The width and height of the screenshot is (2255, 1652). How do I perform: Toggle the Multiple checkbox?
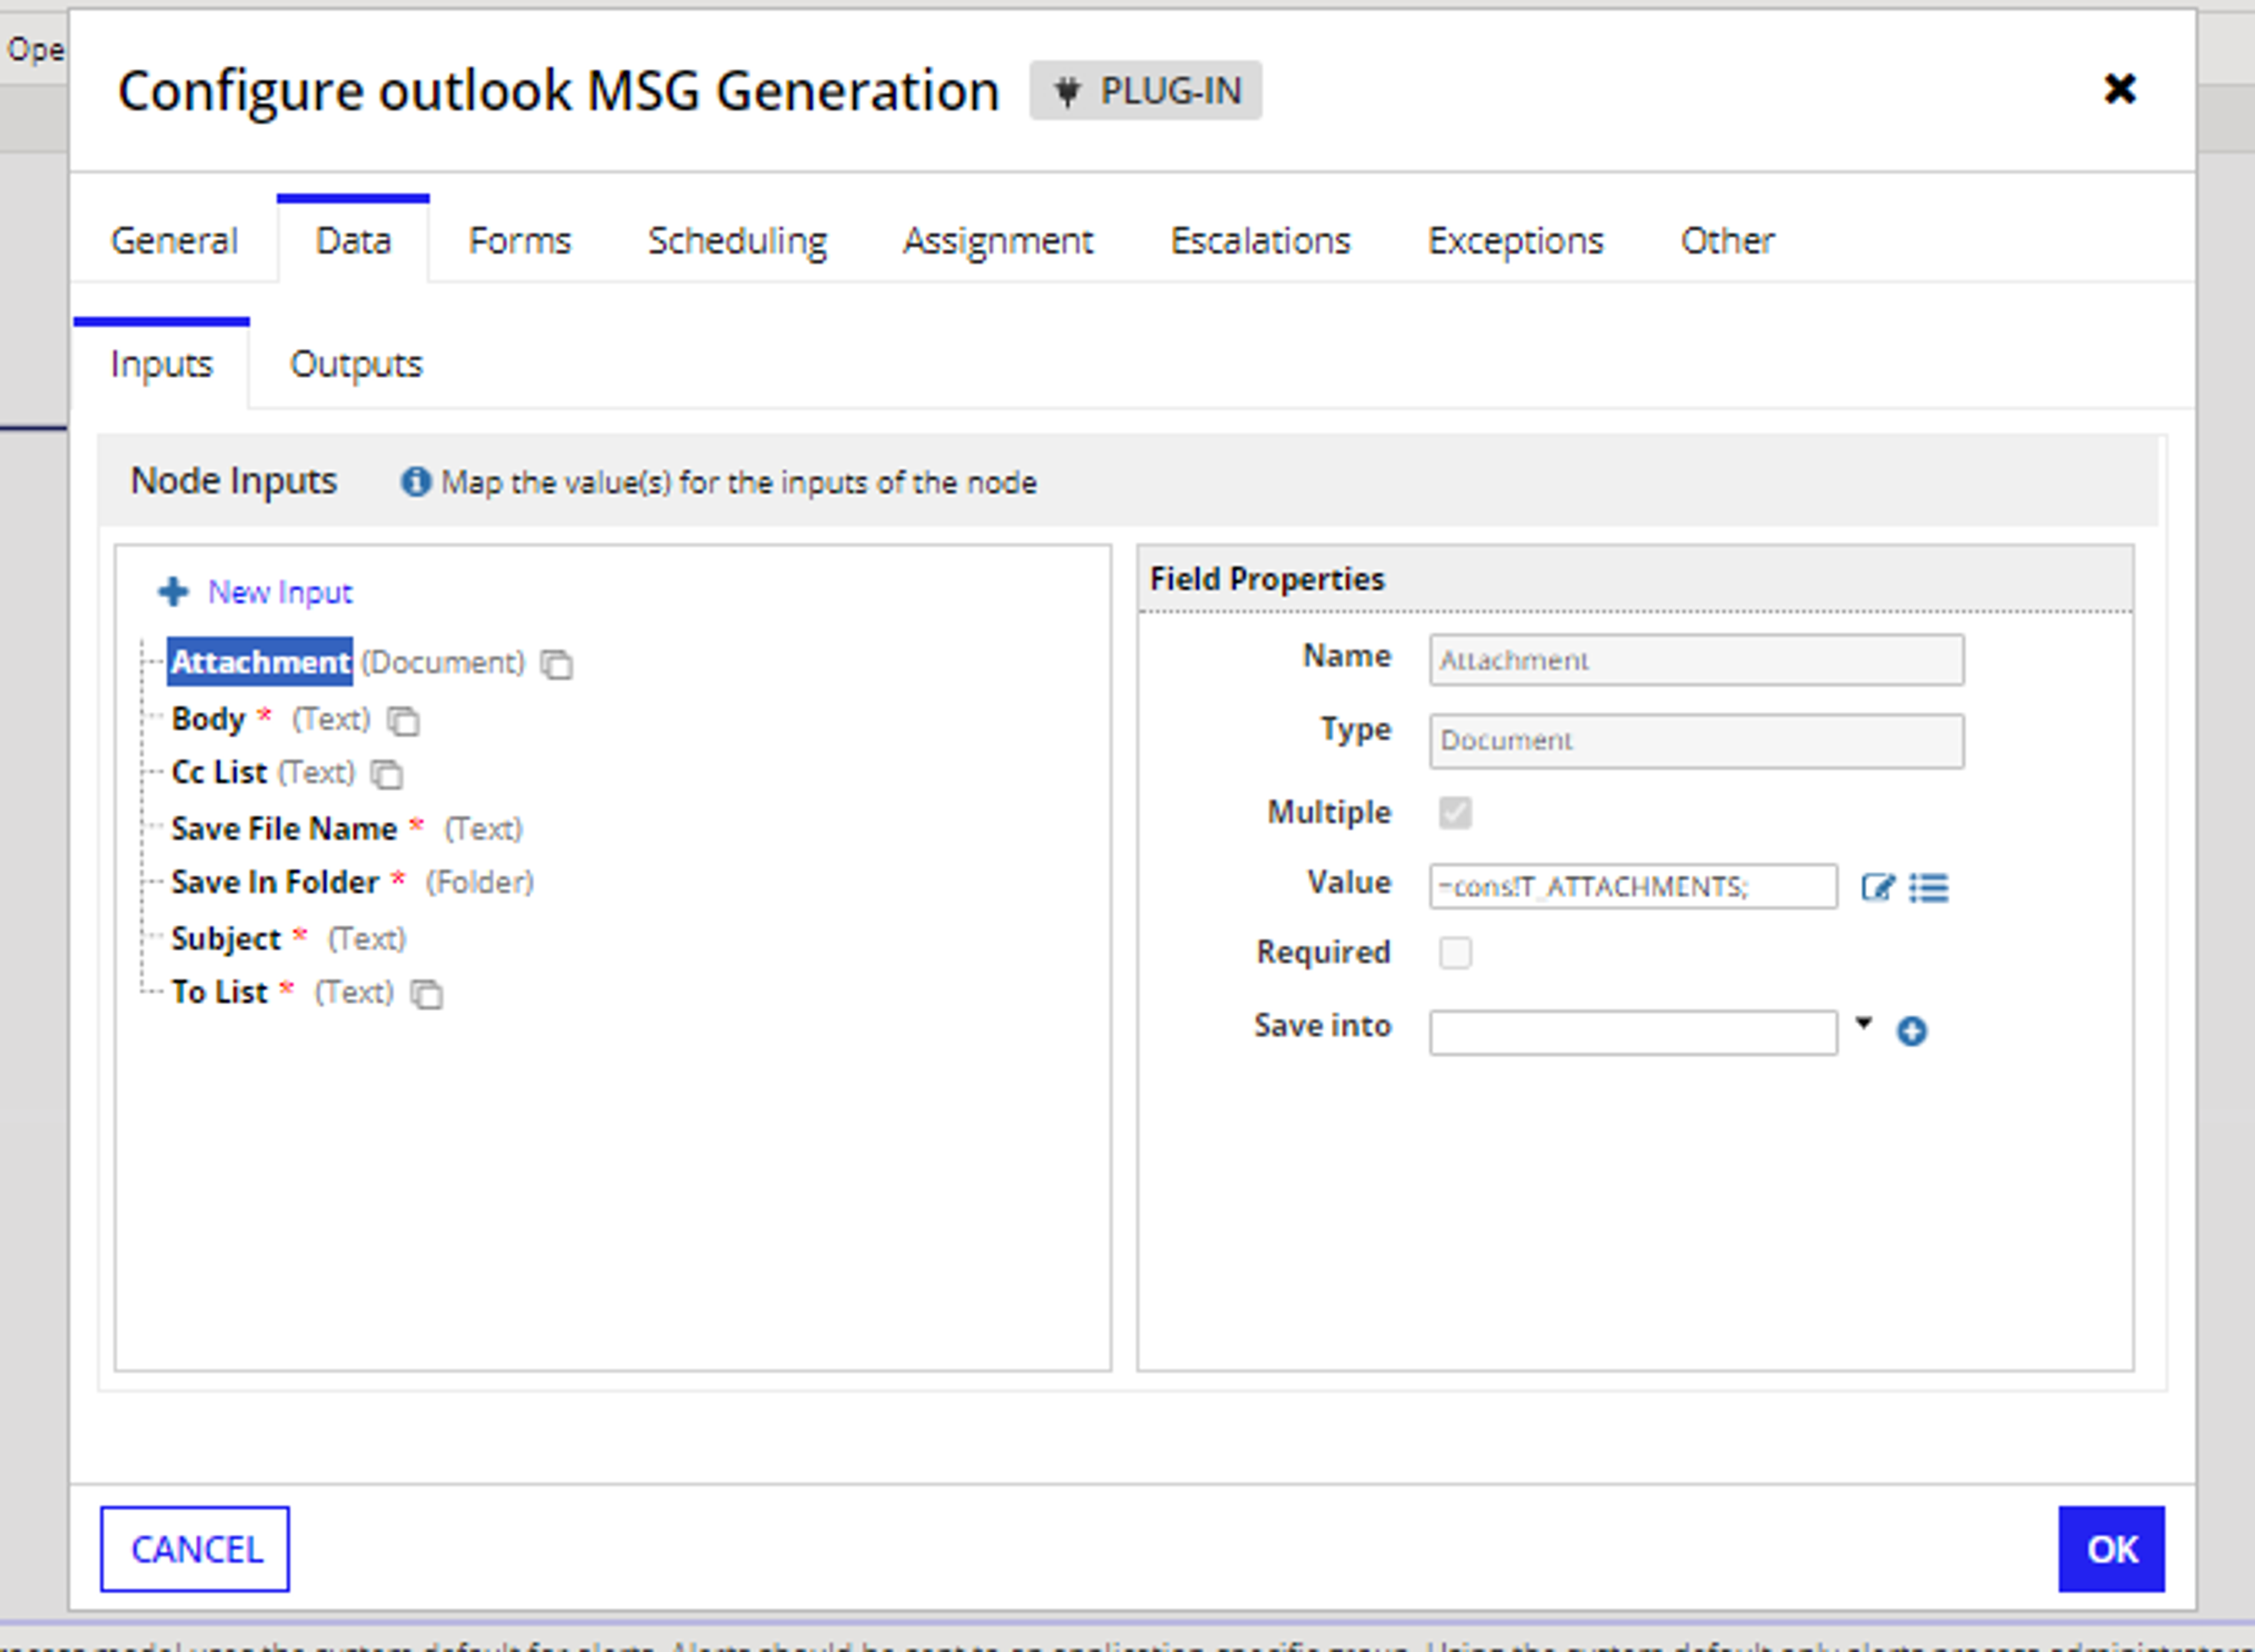click(x=1455, y=812)
